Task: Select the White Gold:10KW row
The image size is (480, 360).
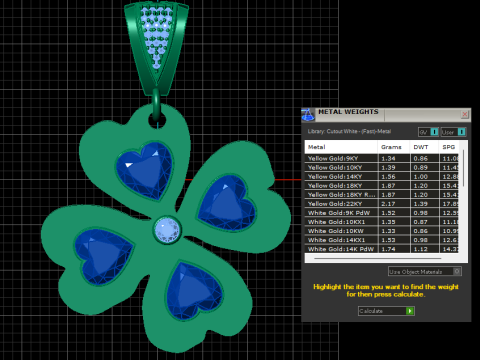Action: coord(382,231)
